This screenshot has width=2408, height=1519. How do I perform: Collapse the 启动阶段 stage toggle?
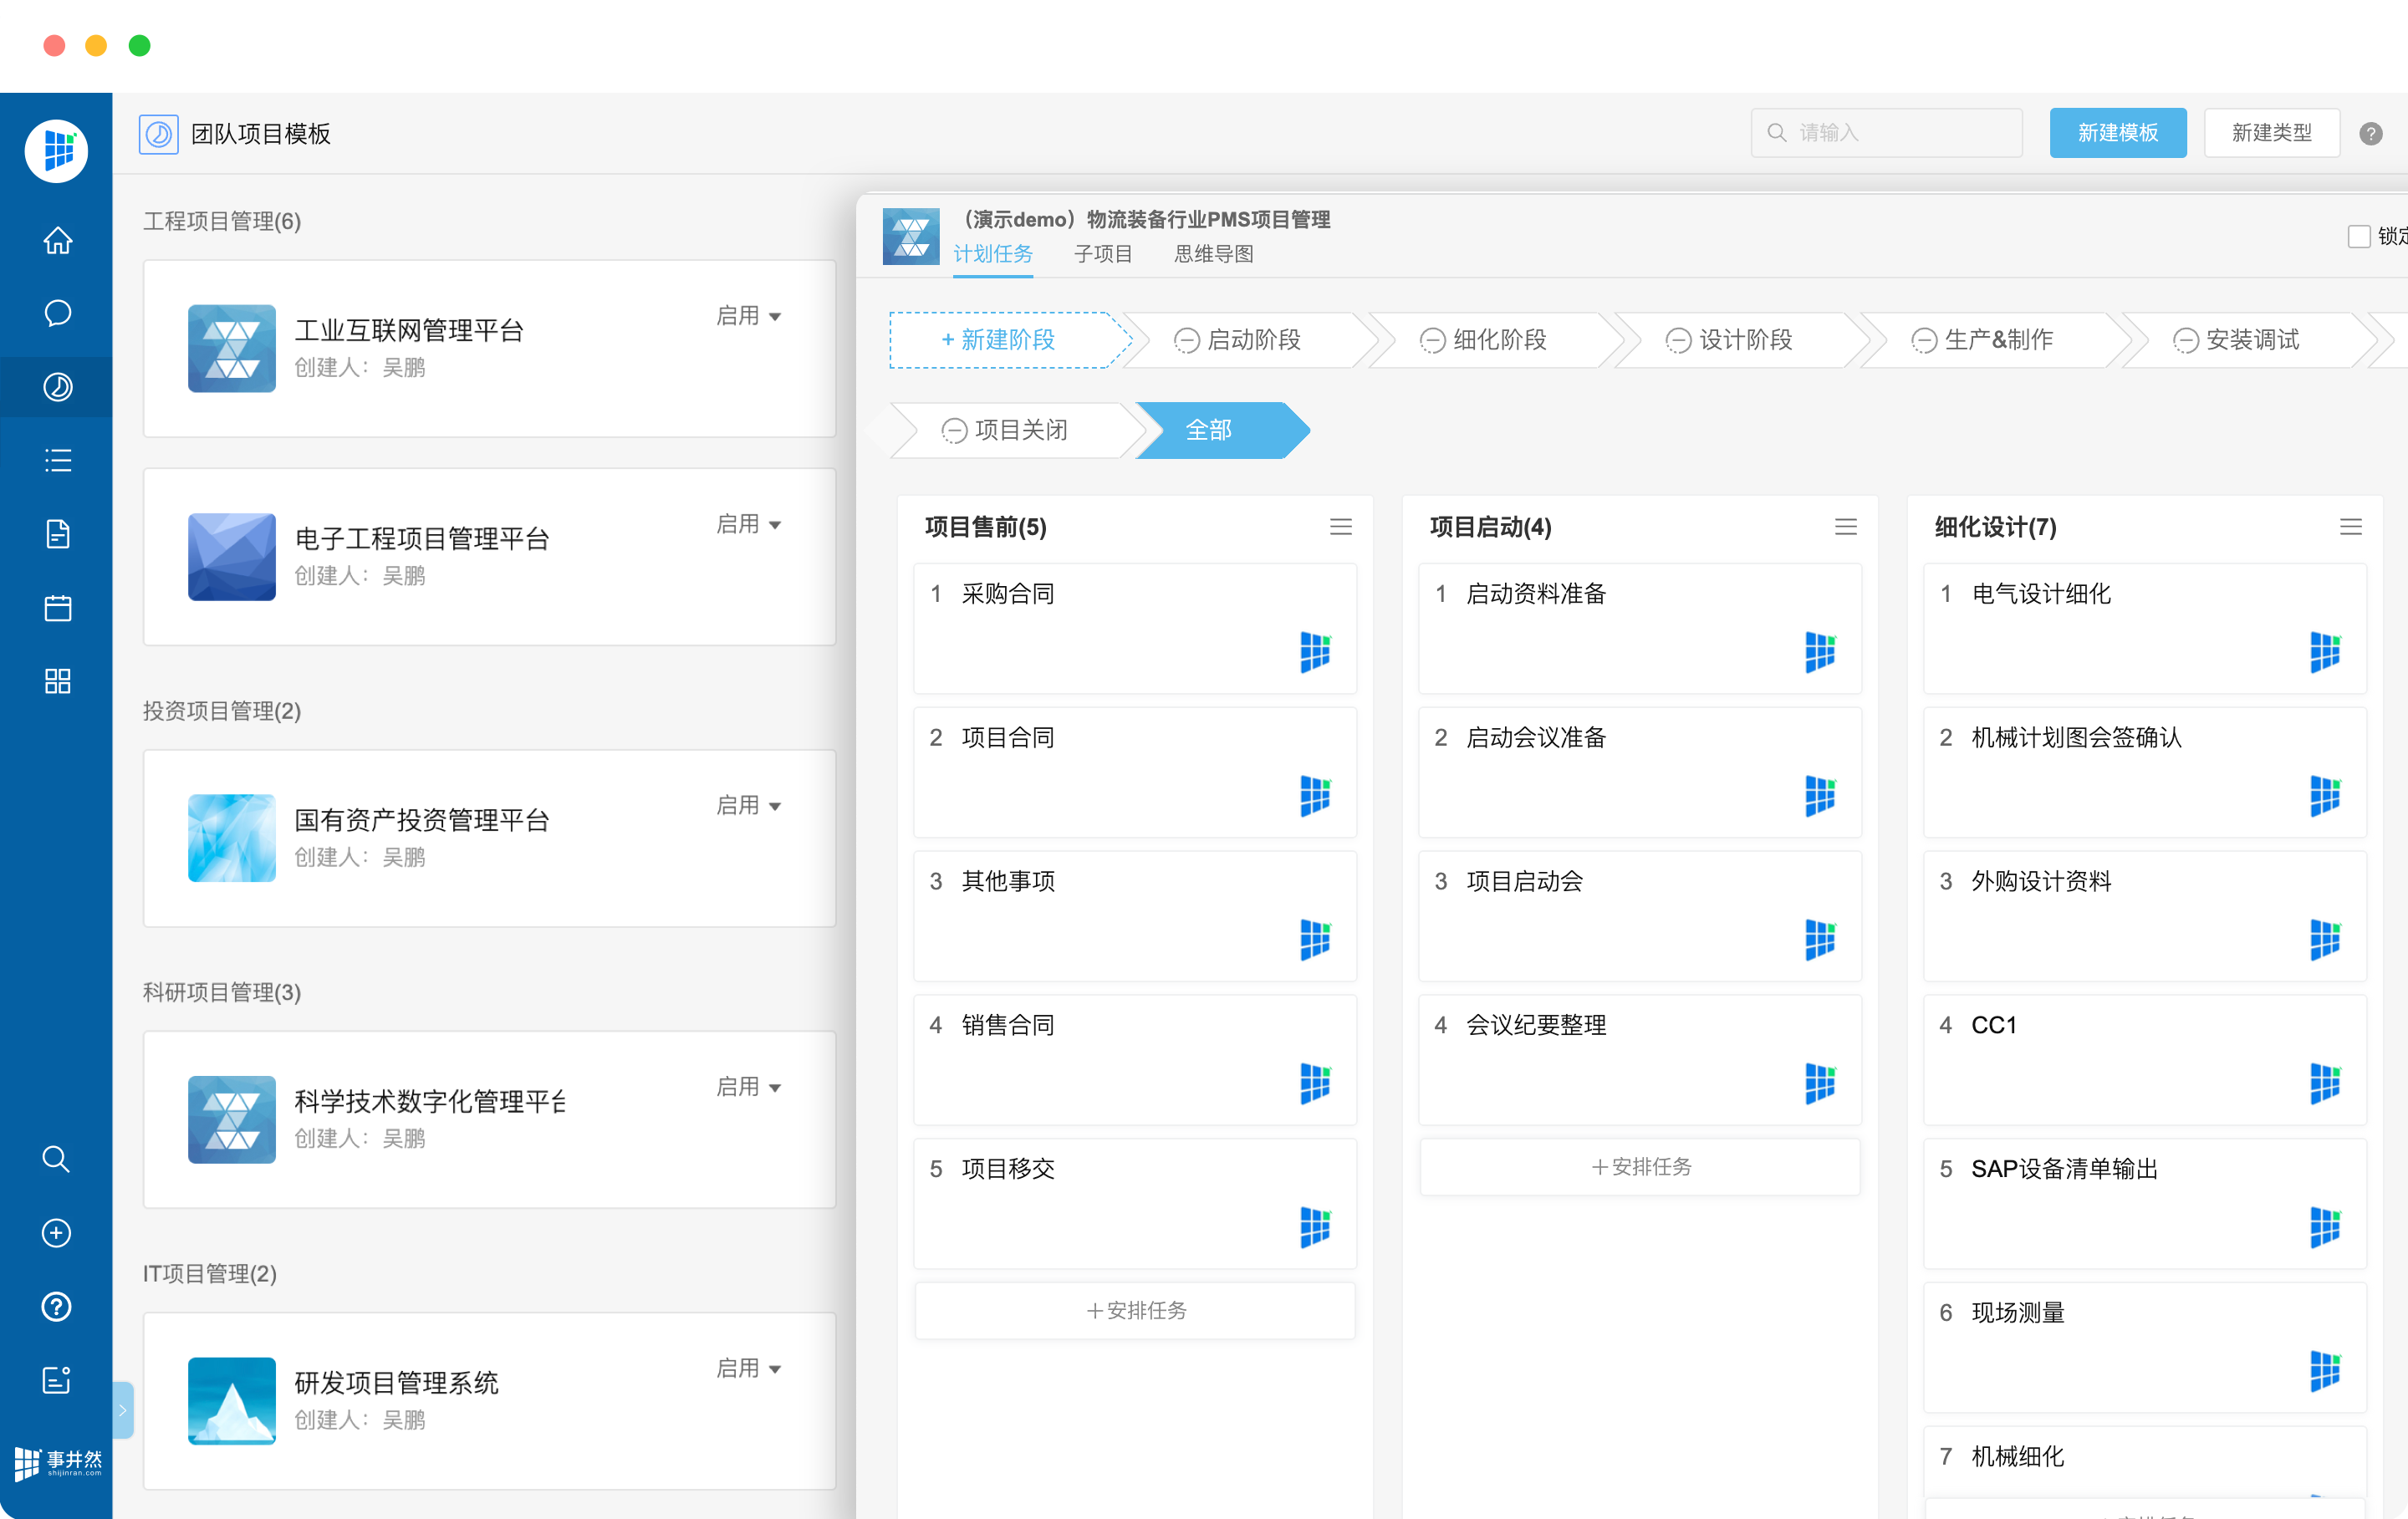click(1186, 341)
